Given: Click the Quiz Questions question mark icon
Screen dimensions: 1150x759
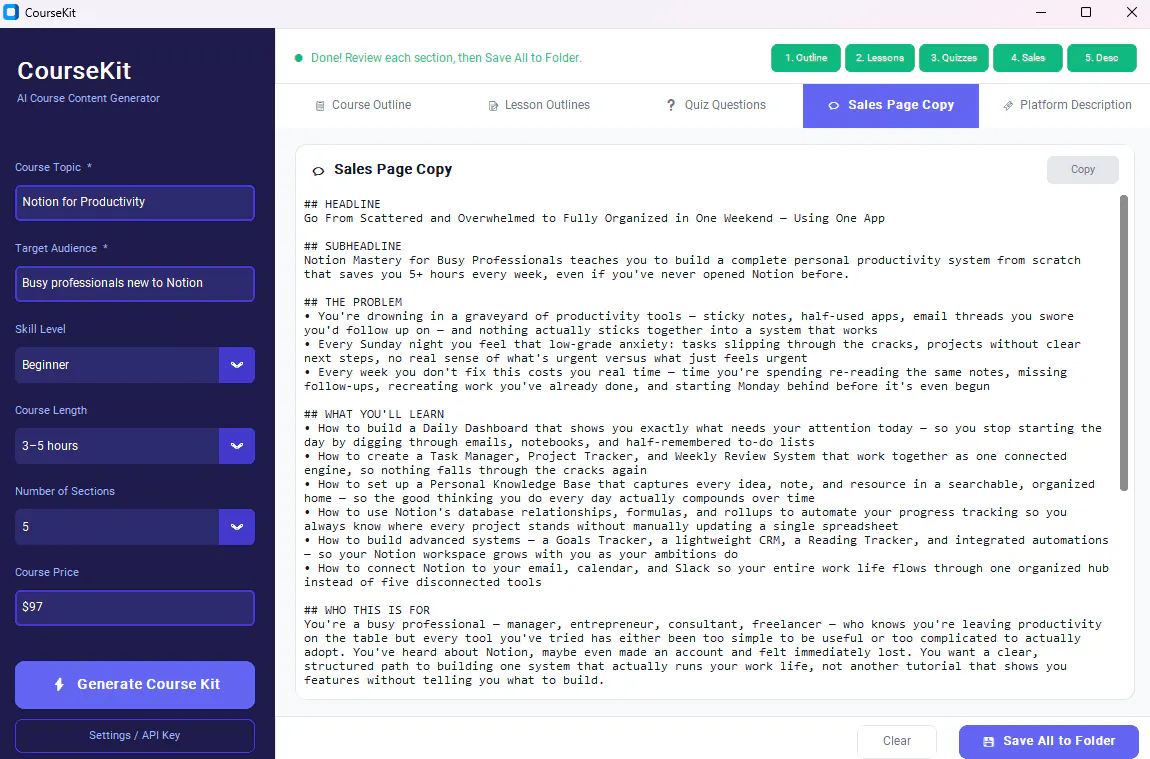Looking at the screenshot, I should pyautogui.click(x=670, y=105).
